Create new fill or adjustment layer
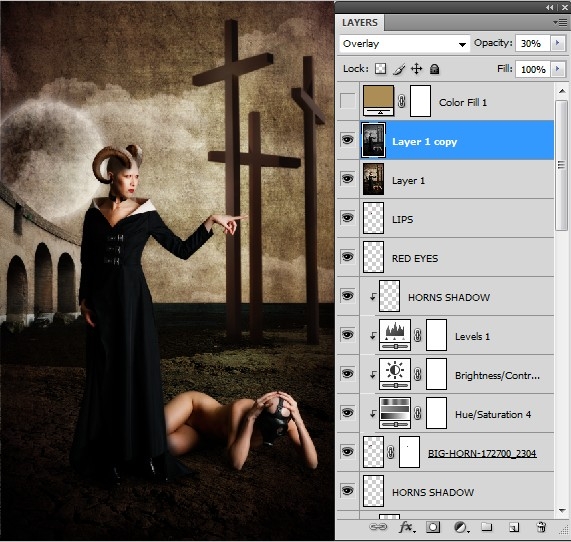Viewport: 571px width, 542px height. point(461,527)
